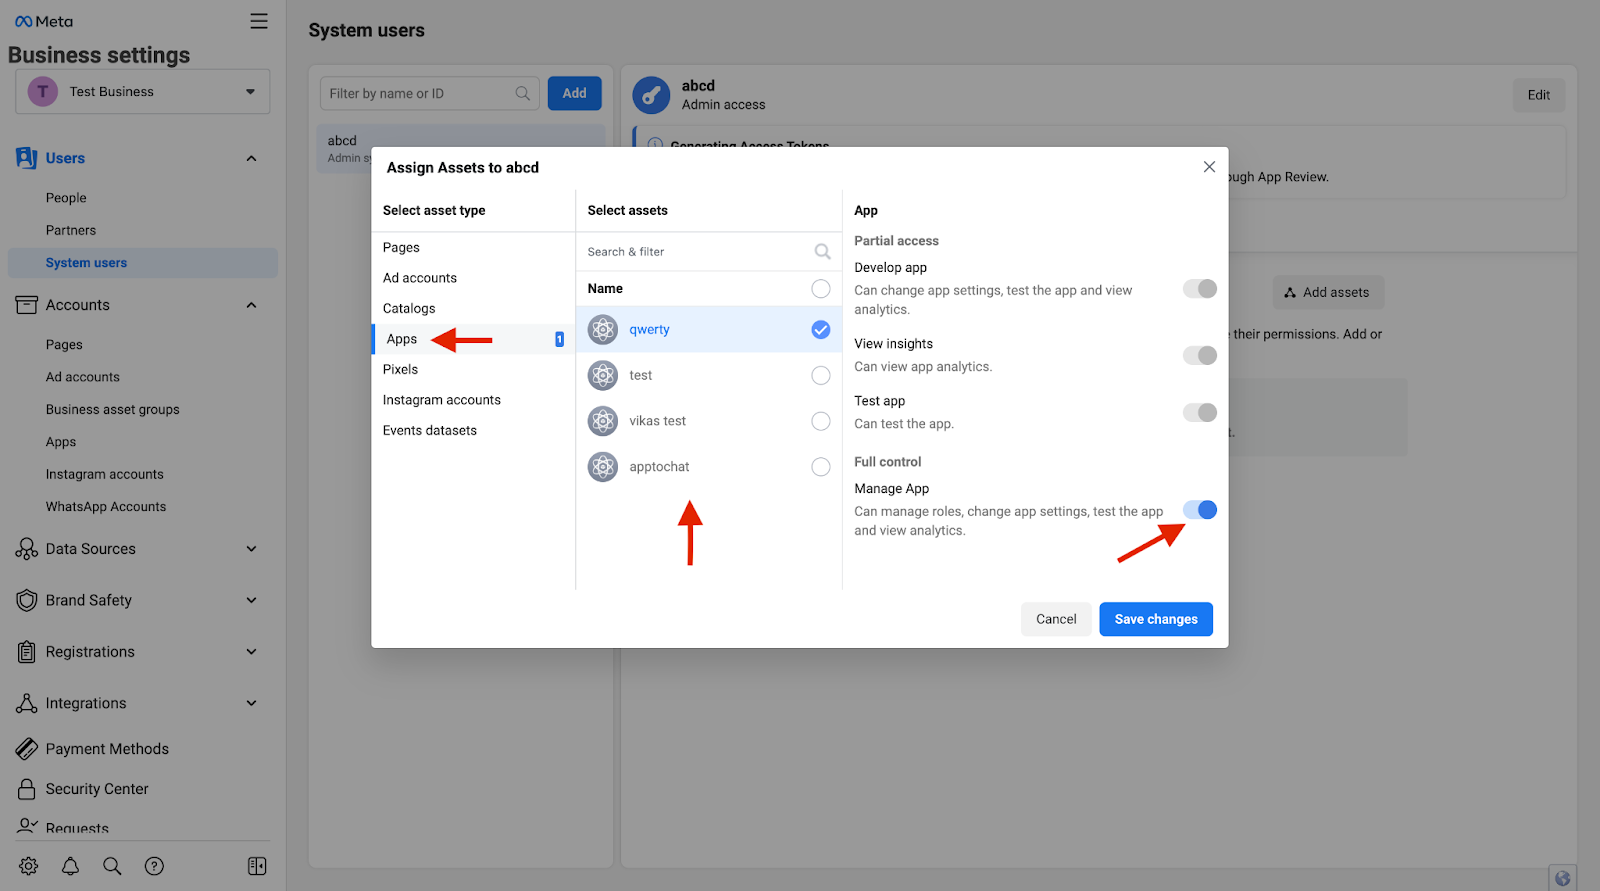Open Business asset groups in sidebar

[113, 410]
